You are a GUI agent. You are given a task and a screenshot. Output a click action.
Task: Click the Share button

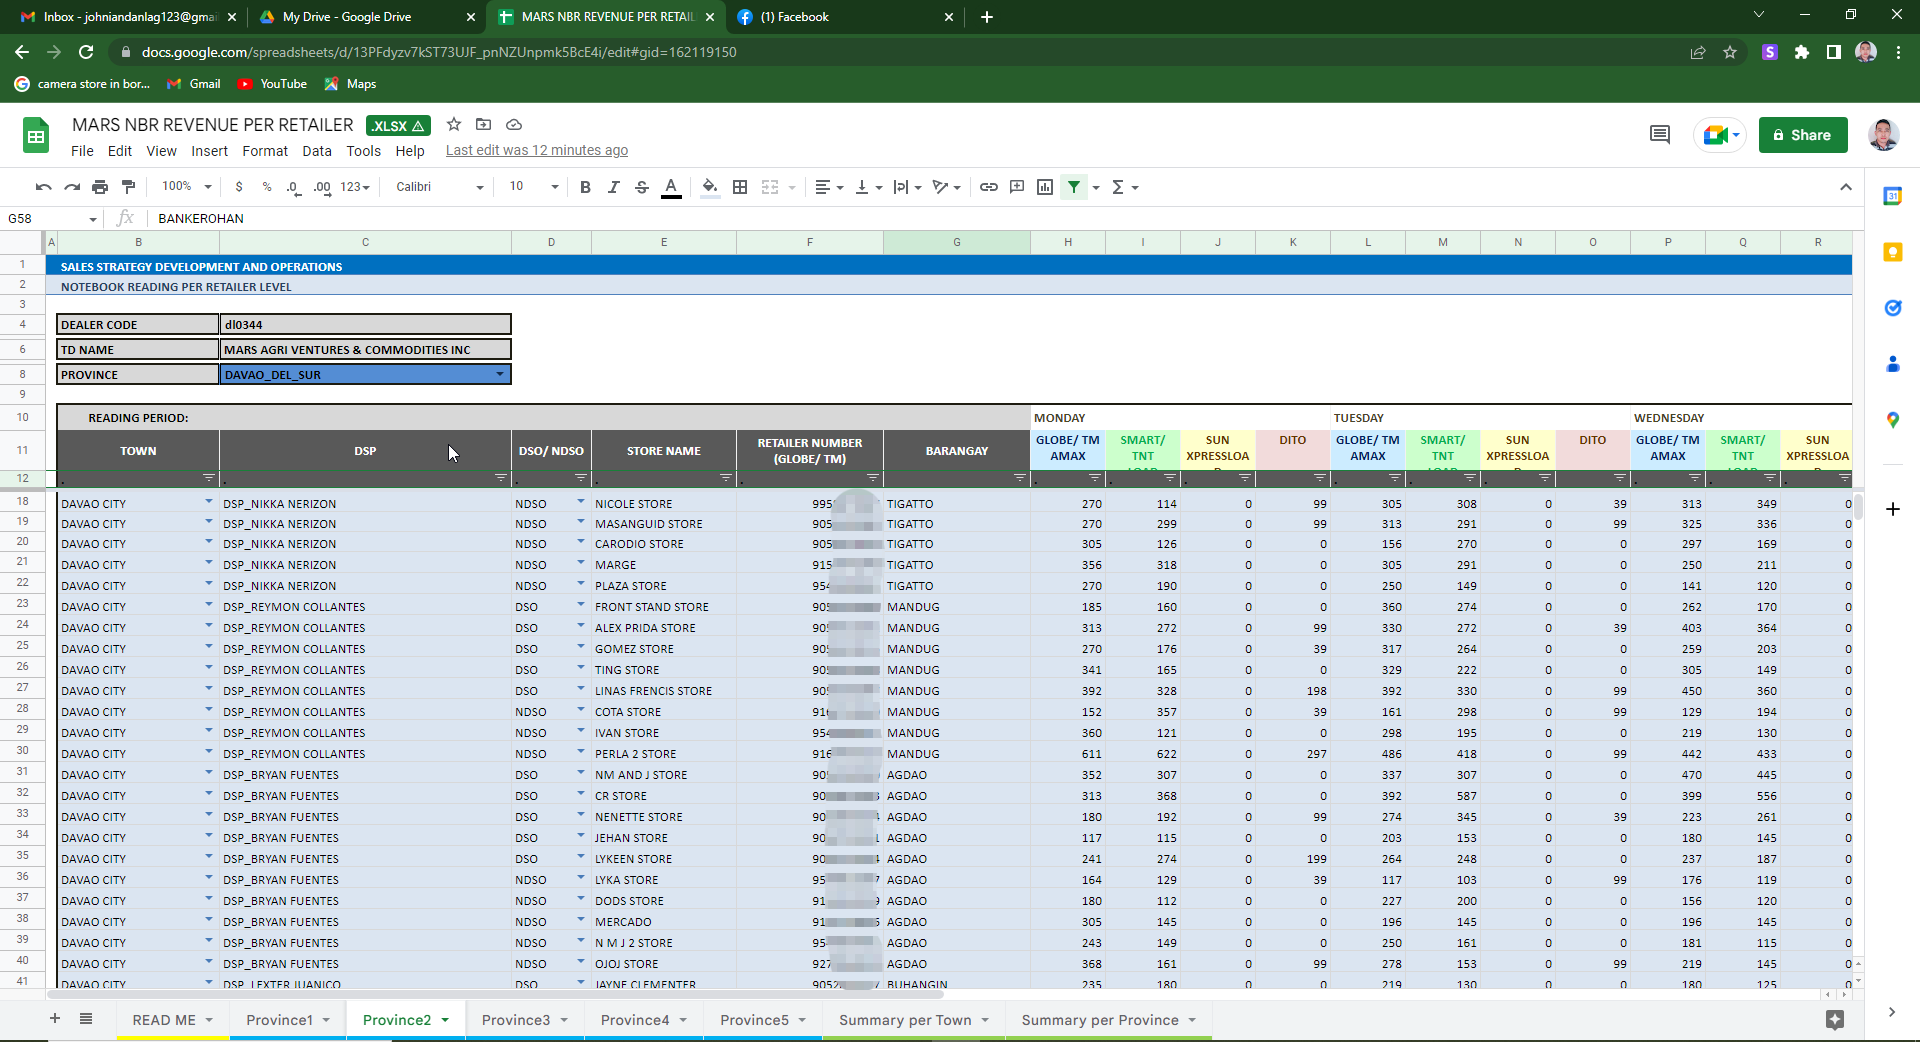(1802, 135)
